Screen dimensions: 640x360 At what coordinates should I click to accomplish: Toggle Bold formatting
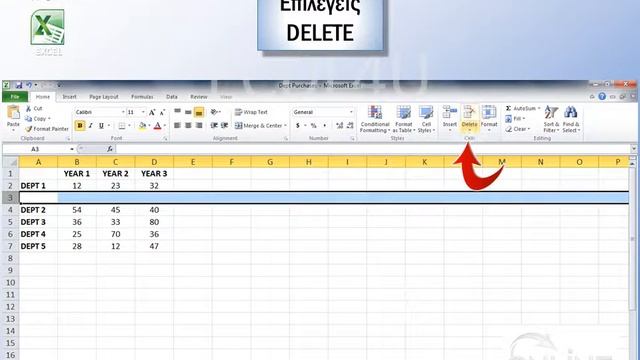coord(80,126)
